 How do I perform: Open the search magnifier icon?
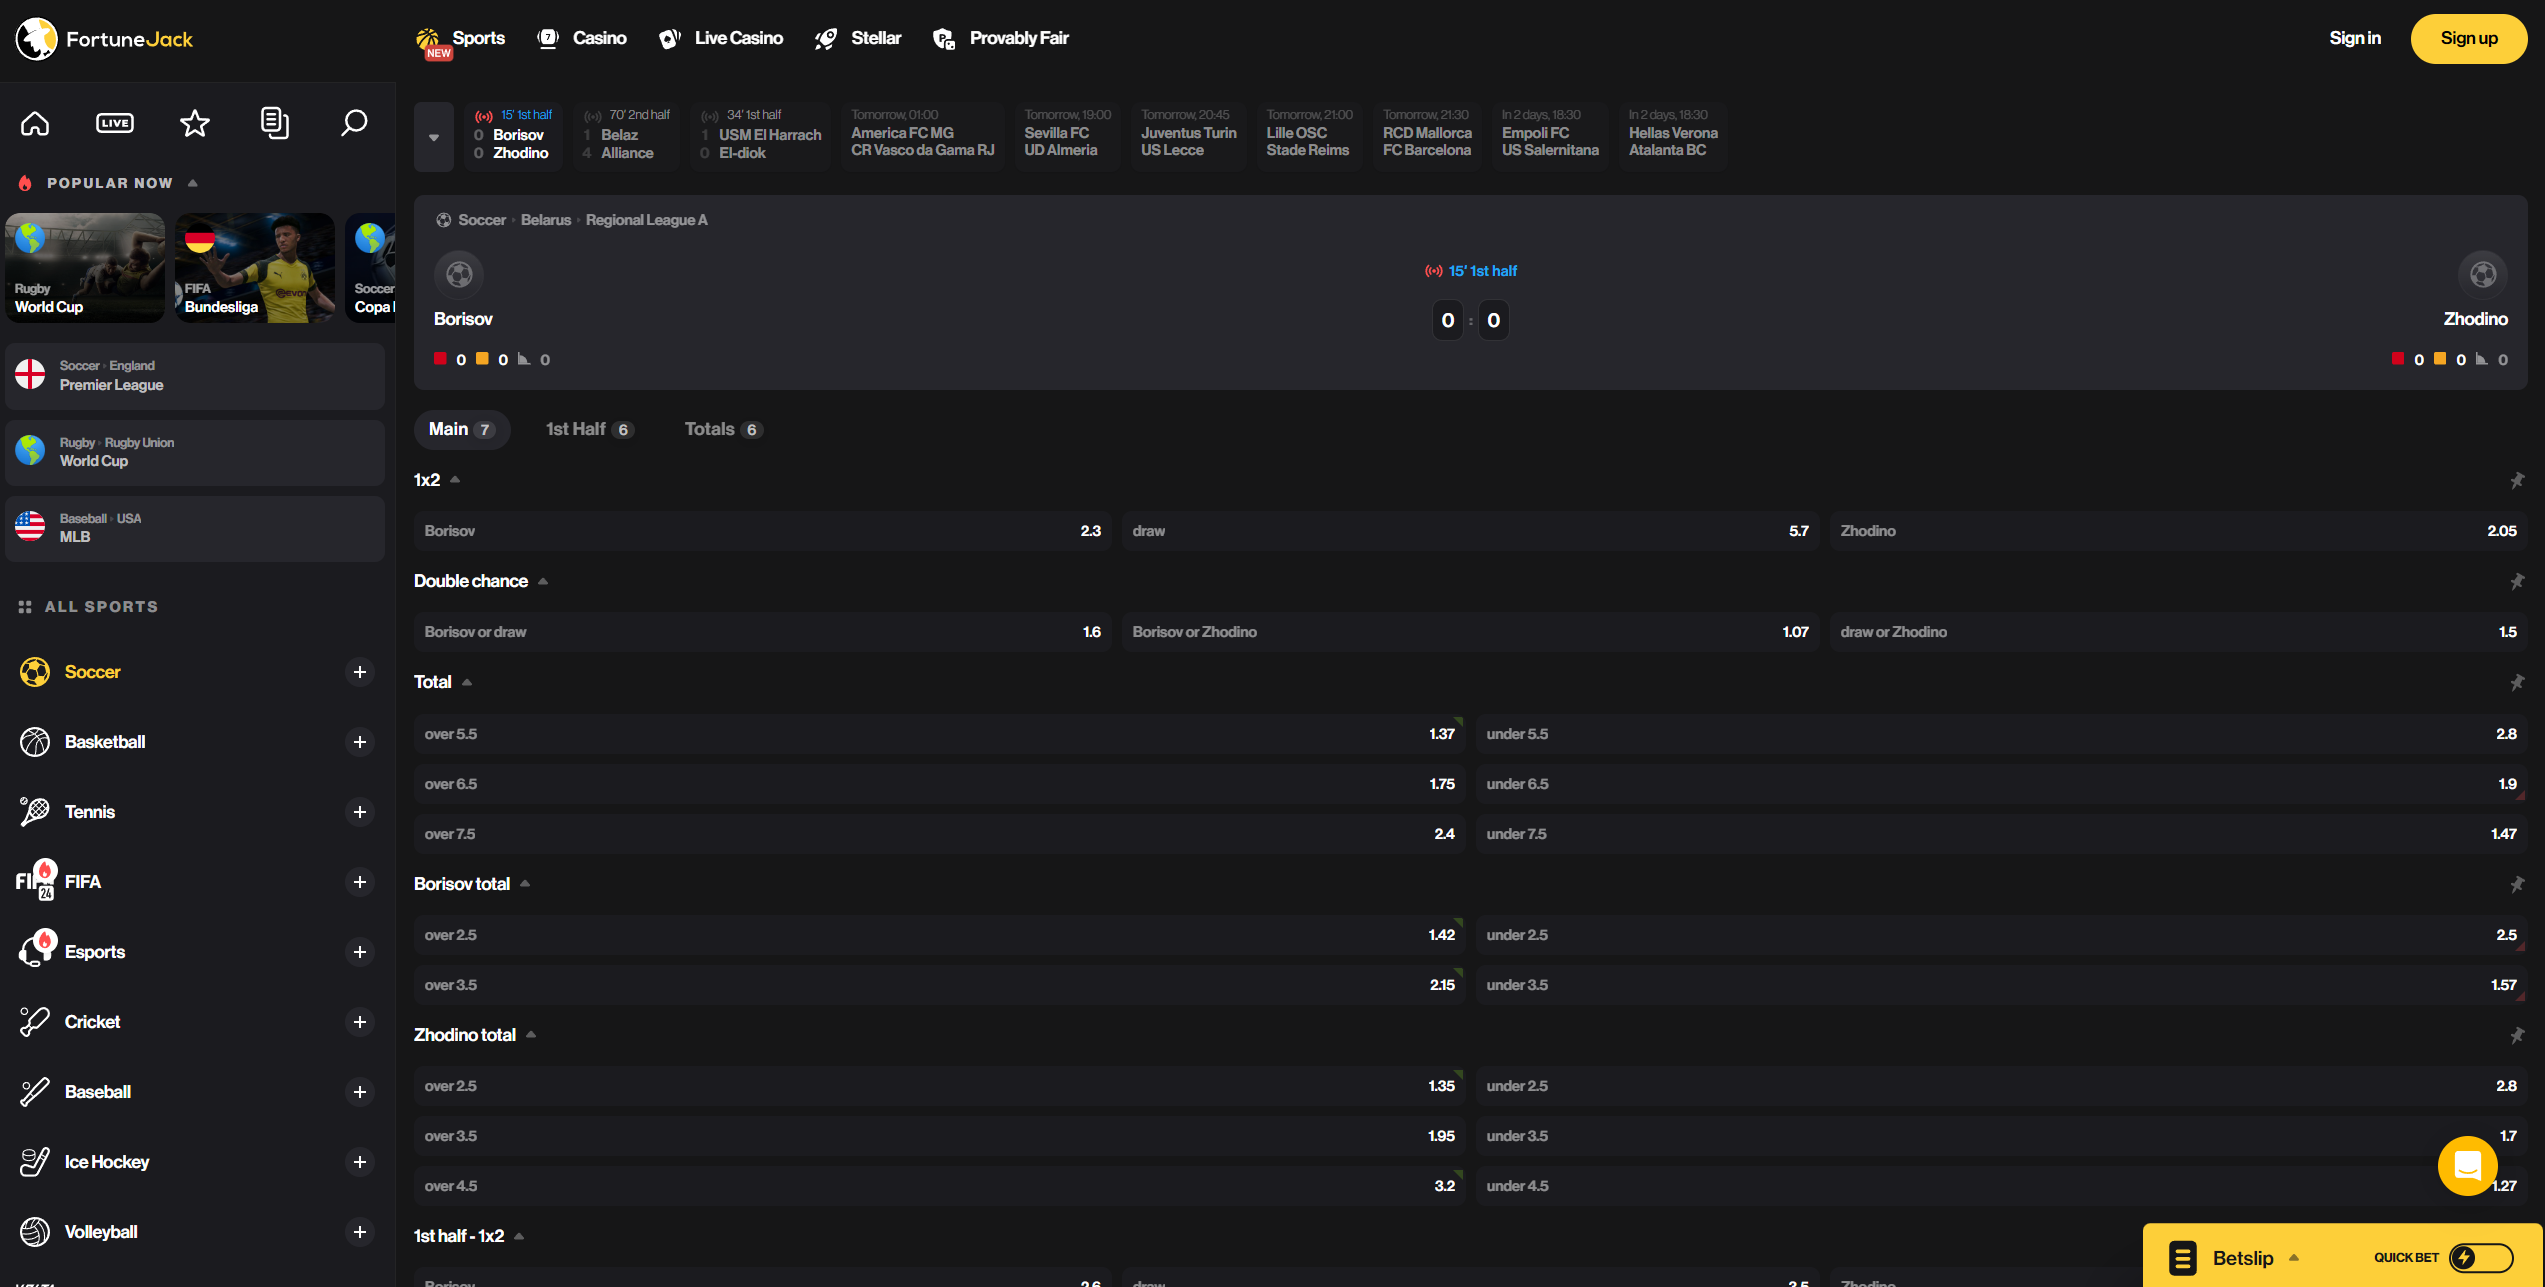click(354, 123)
